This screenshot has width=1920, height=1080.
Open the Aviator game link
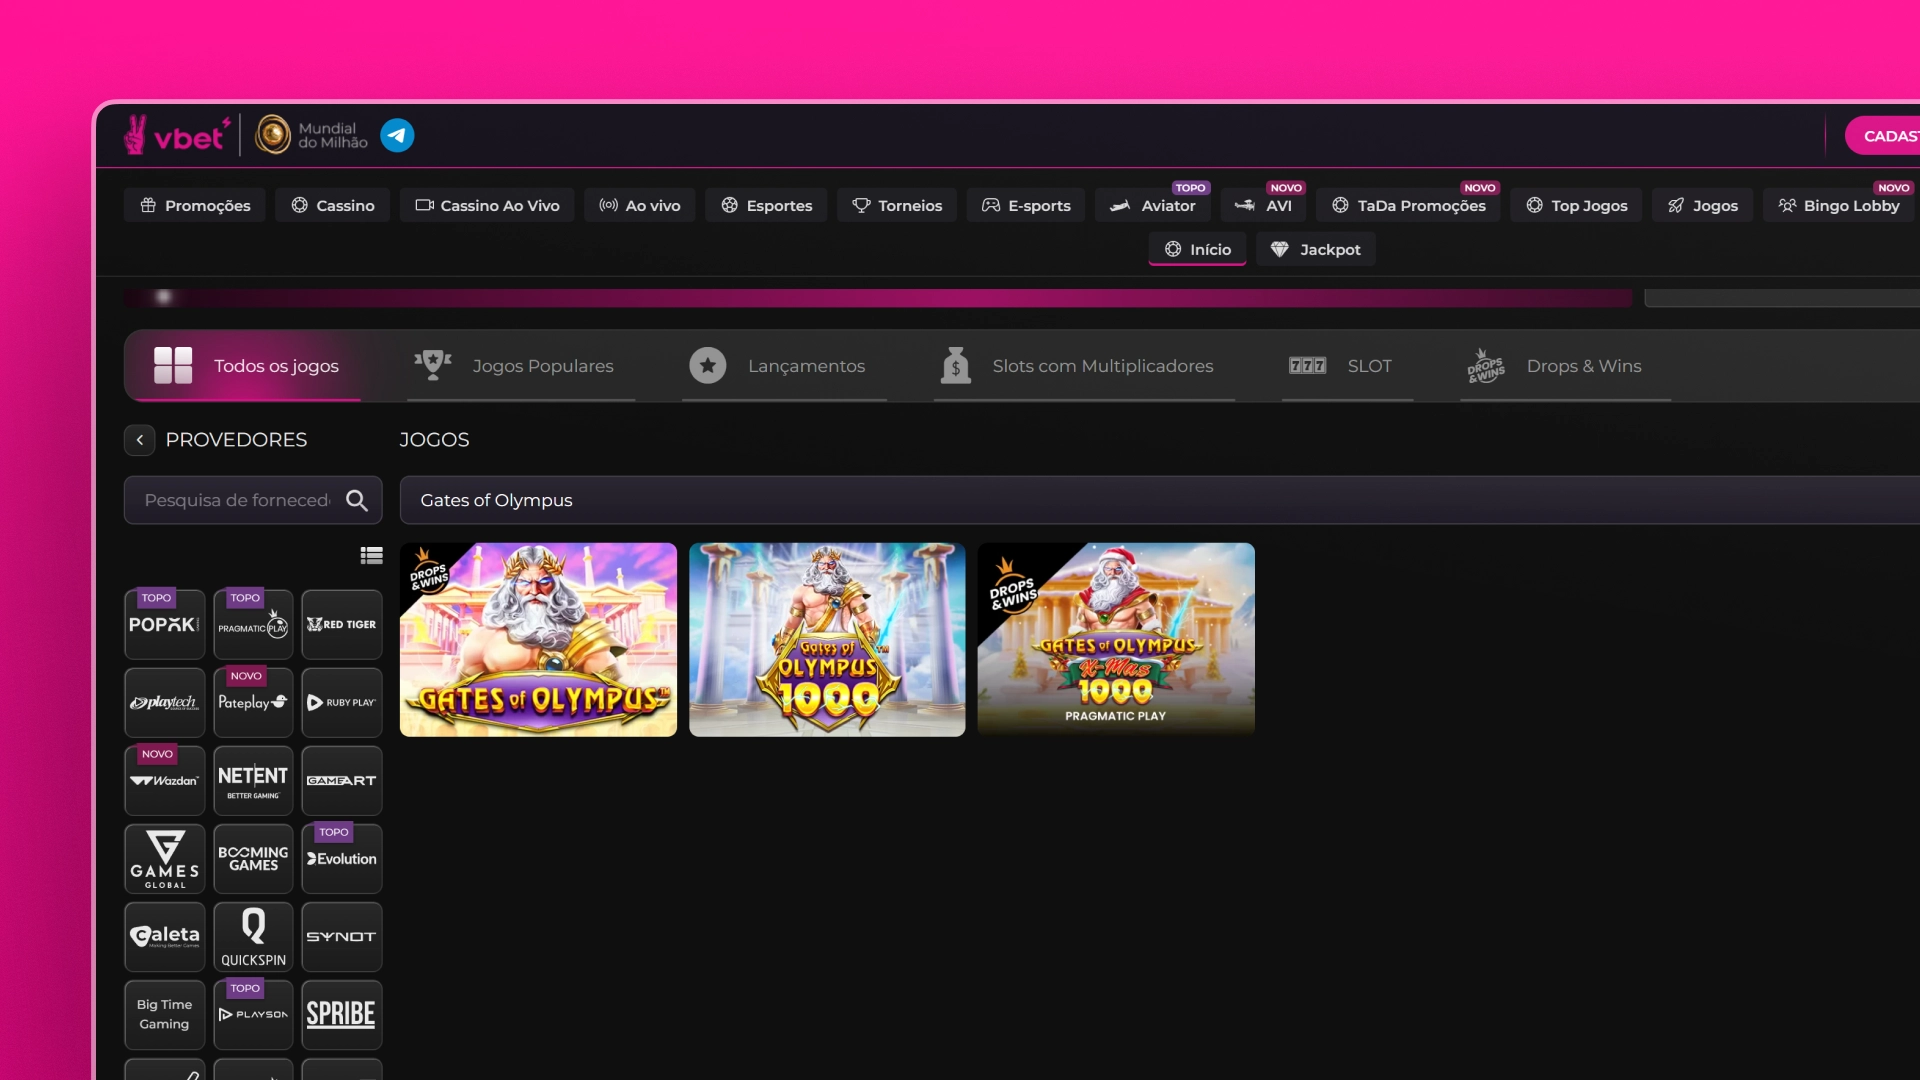1152,205
